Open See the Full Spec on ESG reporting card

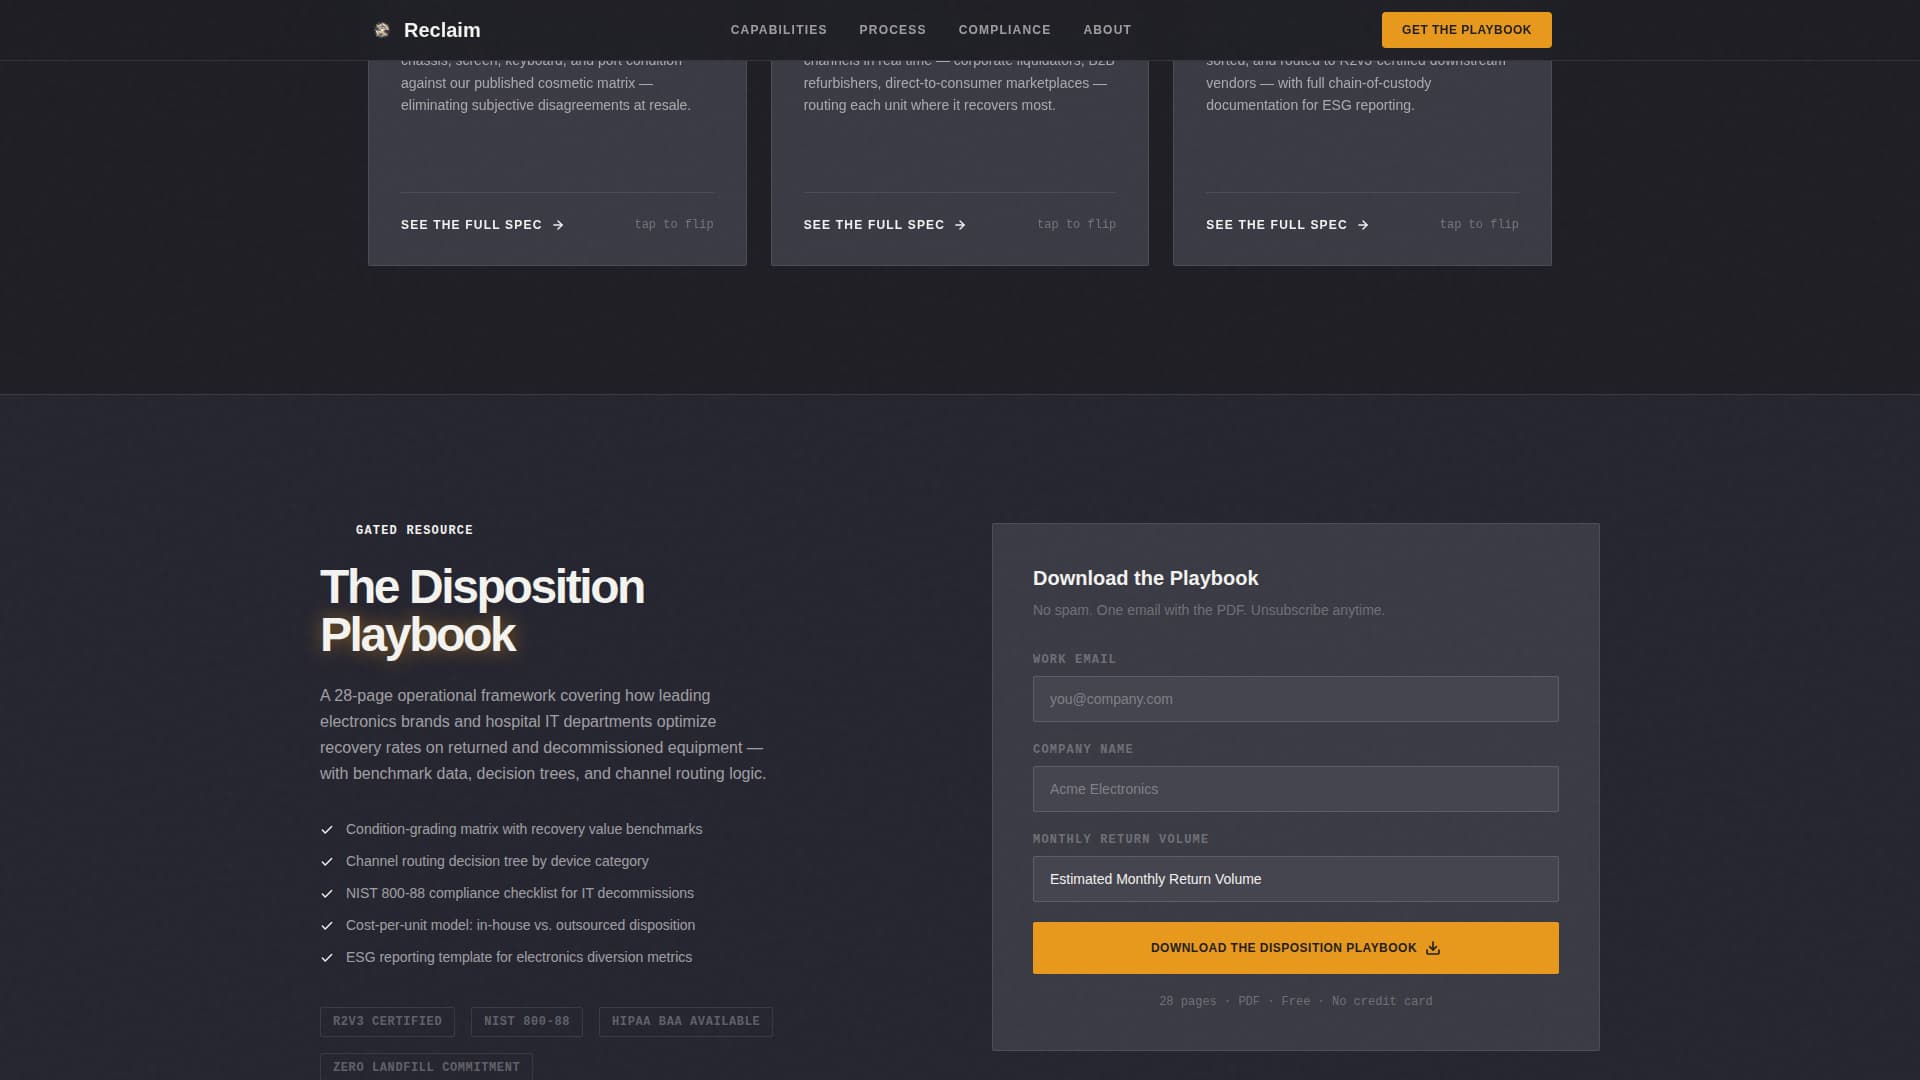1287,225
